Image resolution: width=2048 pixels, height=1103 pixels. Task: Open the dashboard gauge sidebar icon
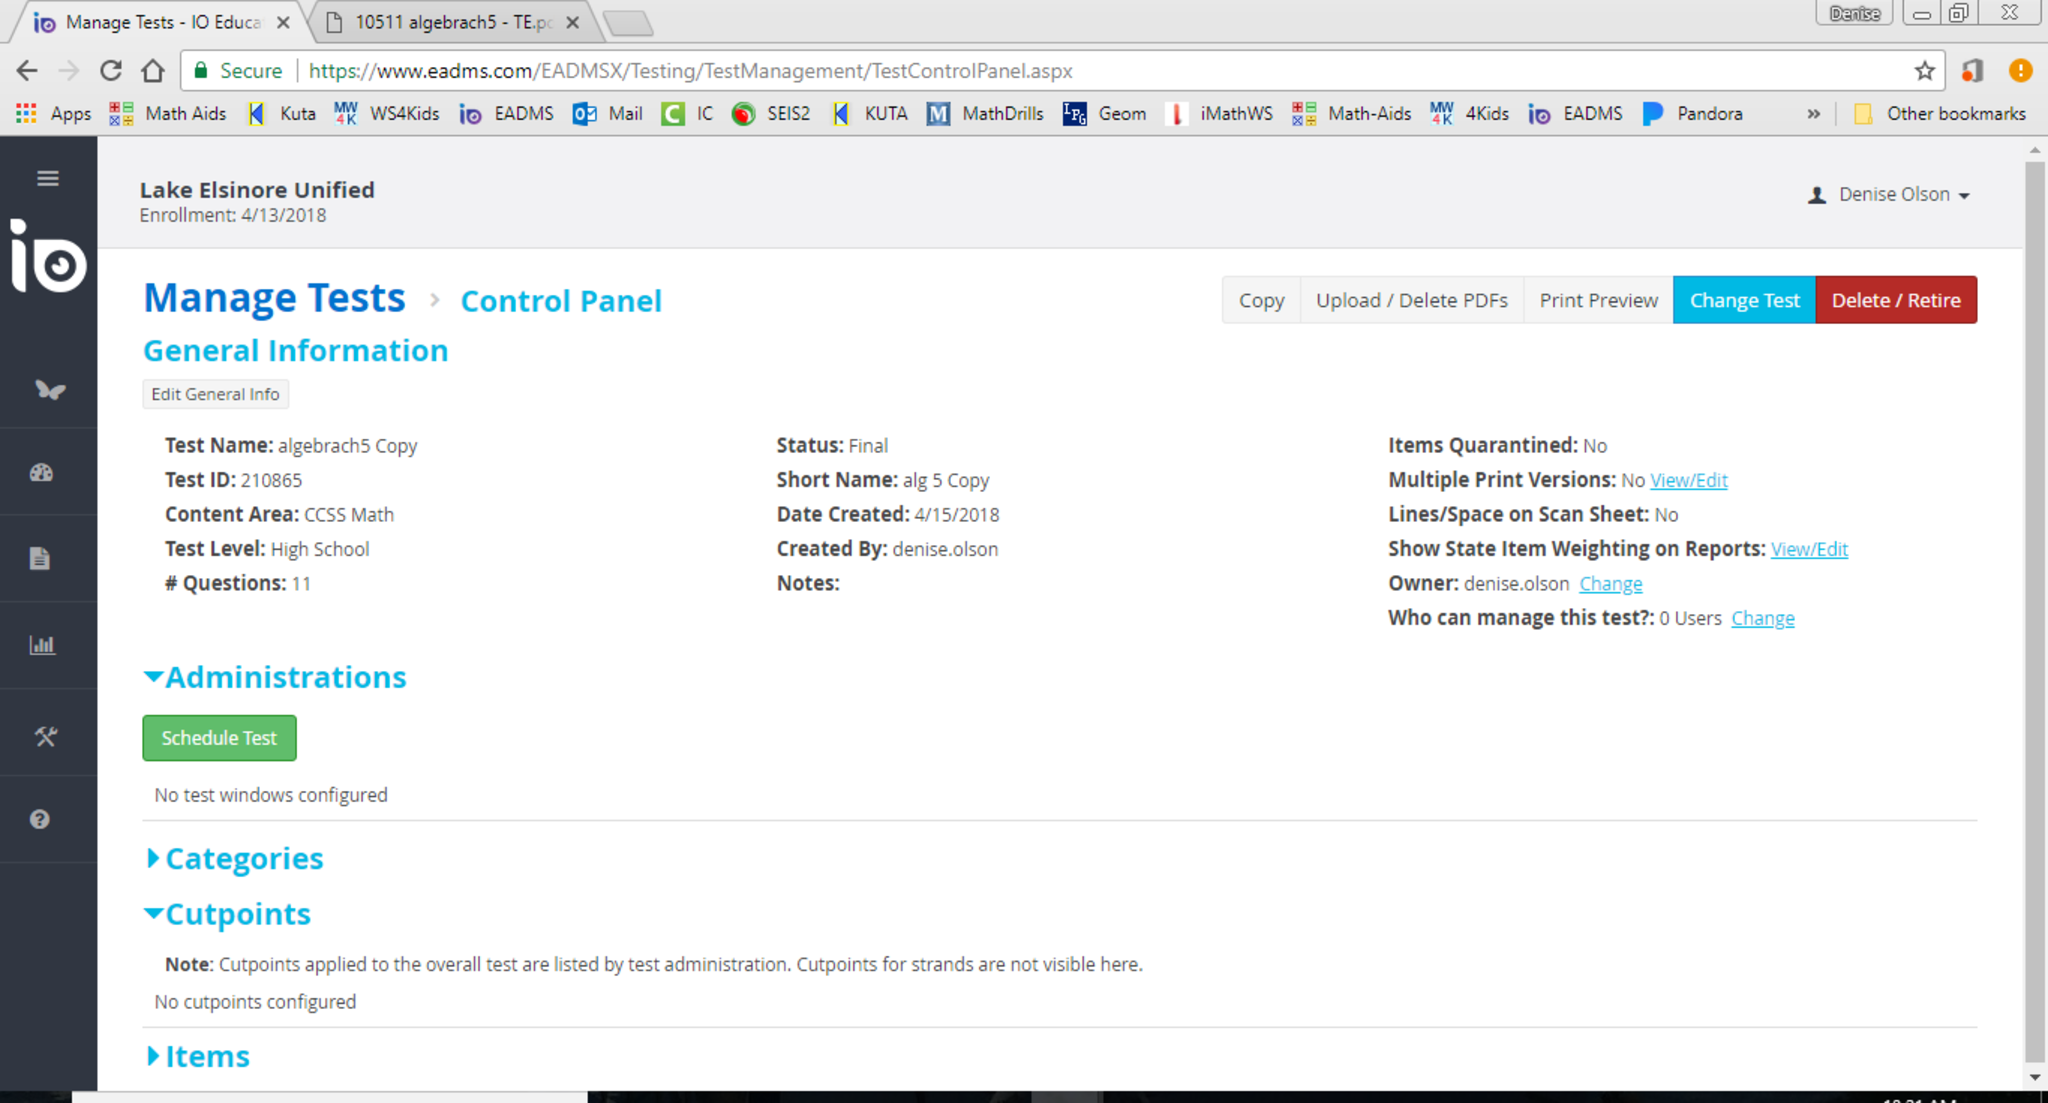41,473
